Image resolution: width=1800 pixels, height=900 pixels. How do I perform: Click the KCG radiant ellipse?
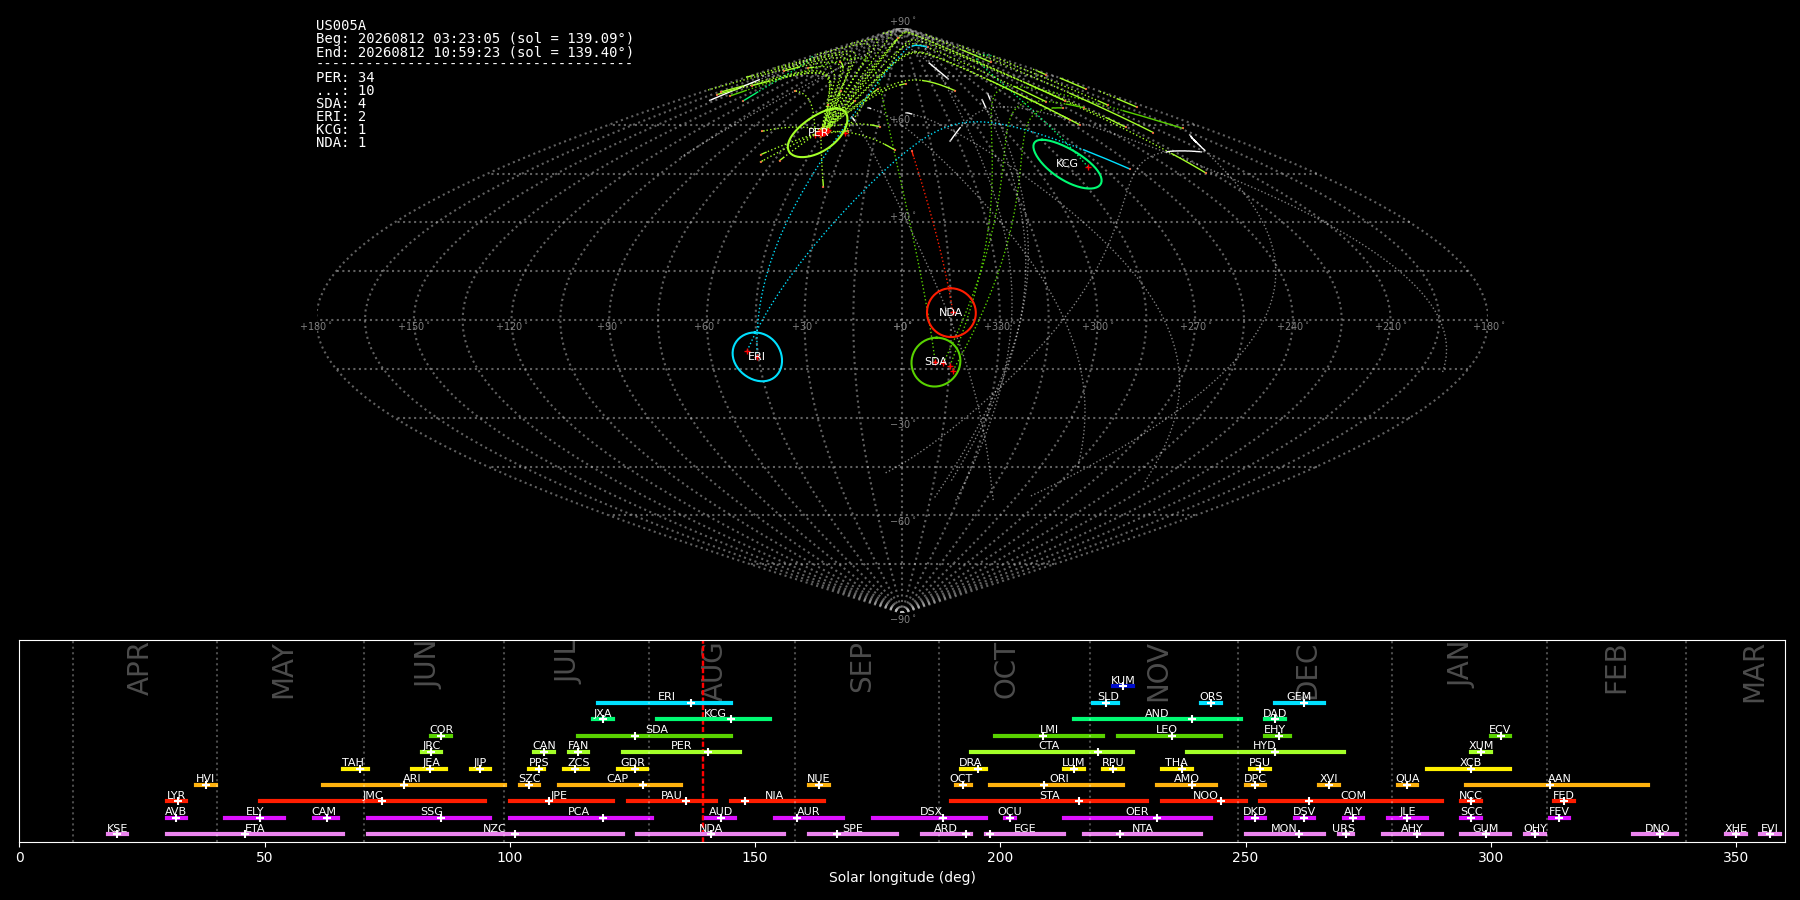(x=1067, y=164)
